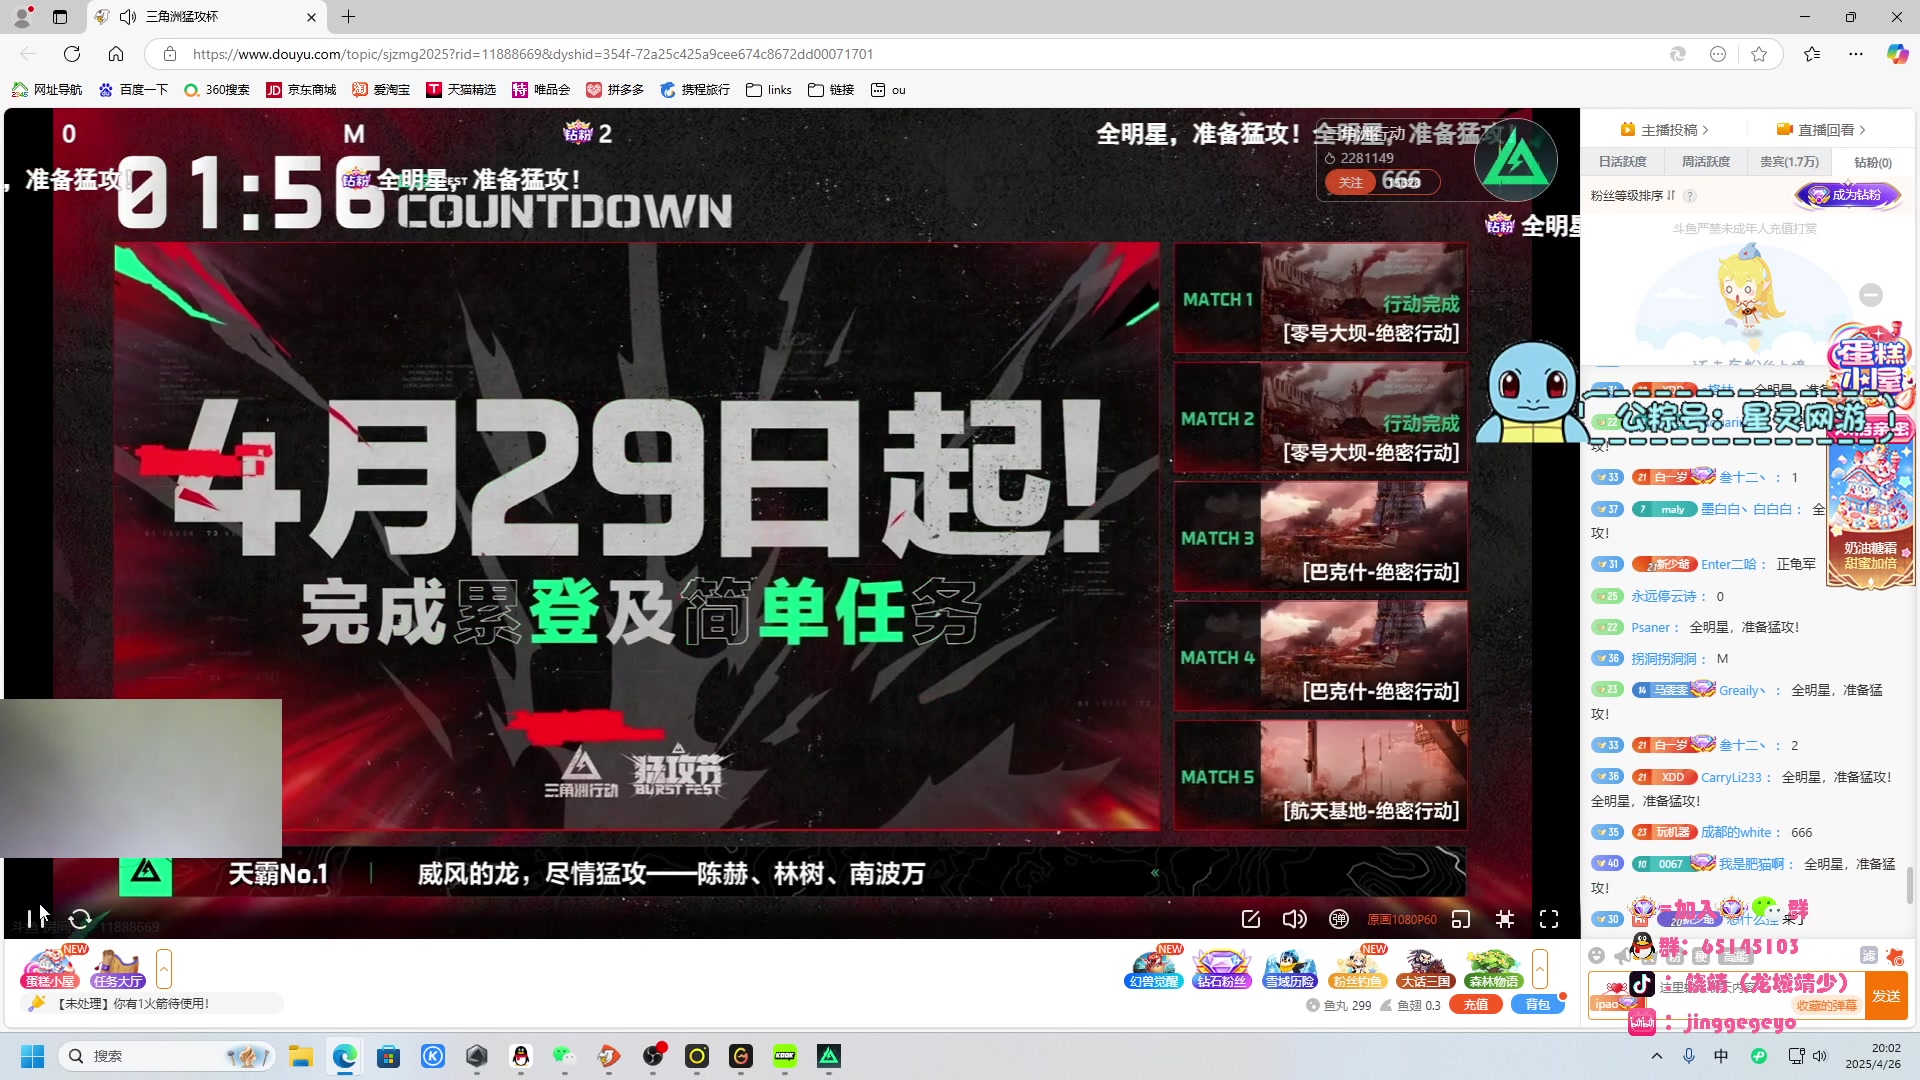Go to the browser home page

116,54
